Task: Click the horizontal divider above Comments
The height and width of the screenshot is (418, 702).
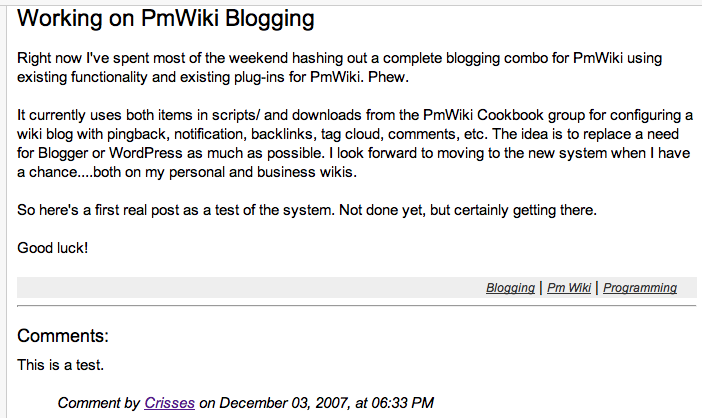Action: click(x=356, y=306)
